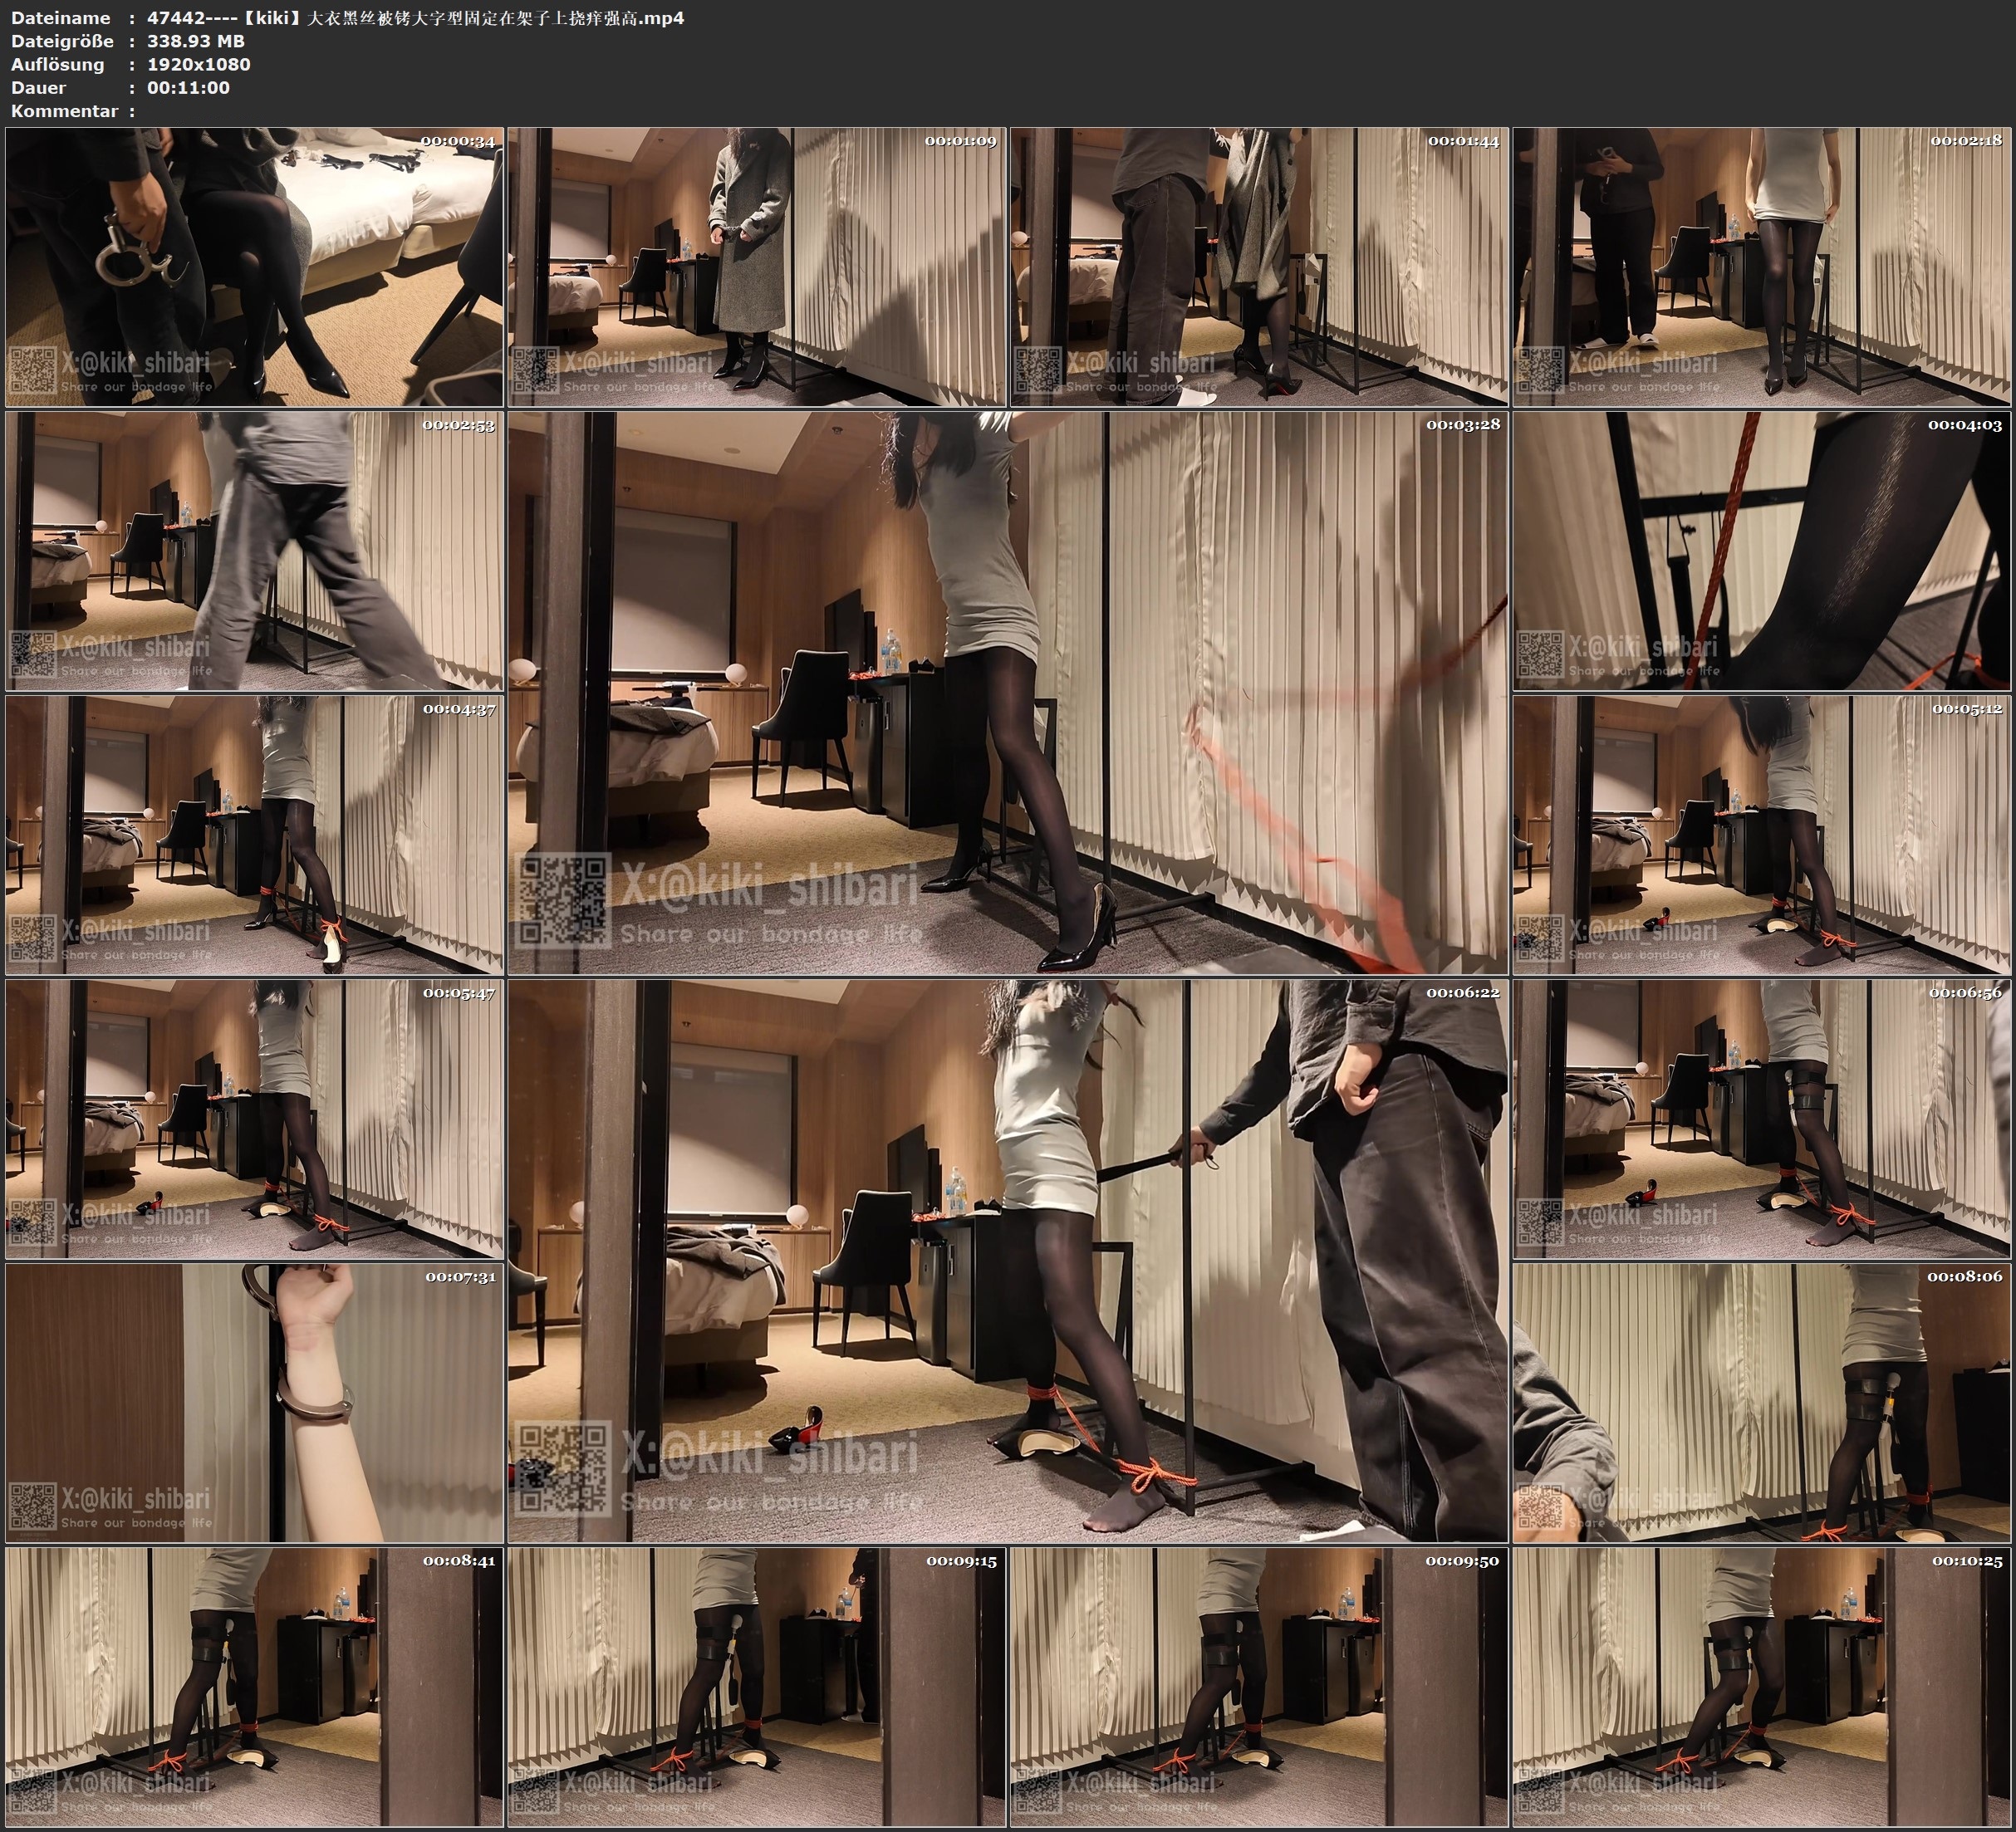This screenshot has width=2016, height=1832.
Task: Click the thumbnail marked 00:06:56
Action: tap(1762, 1119)
